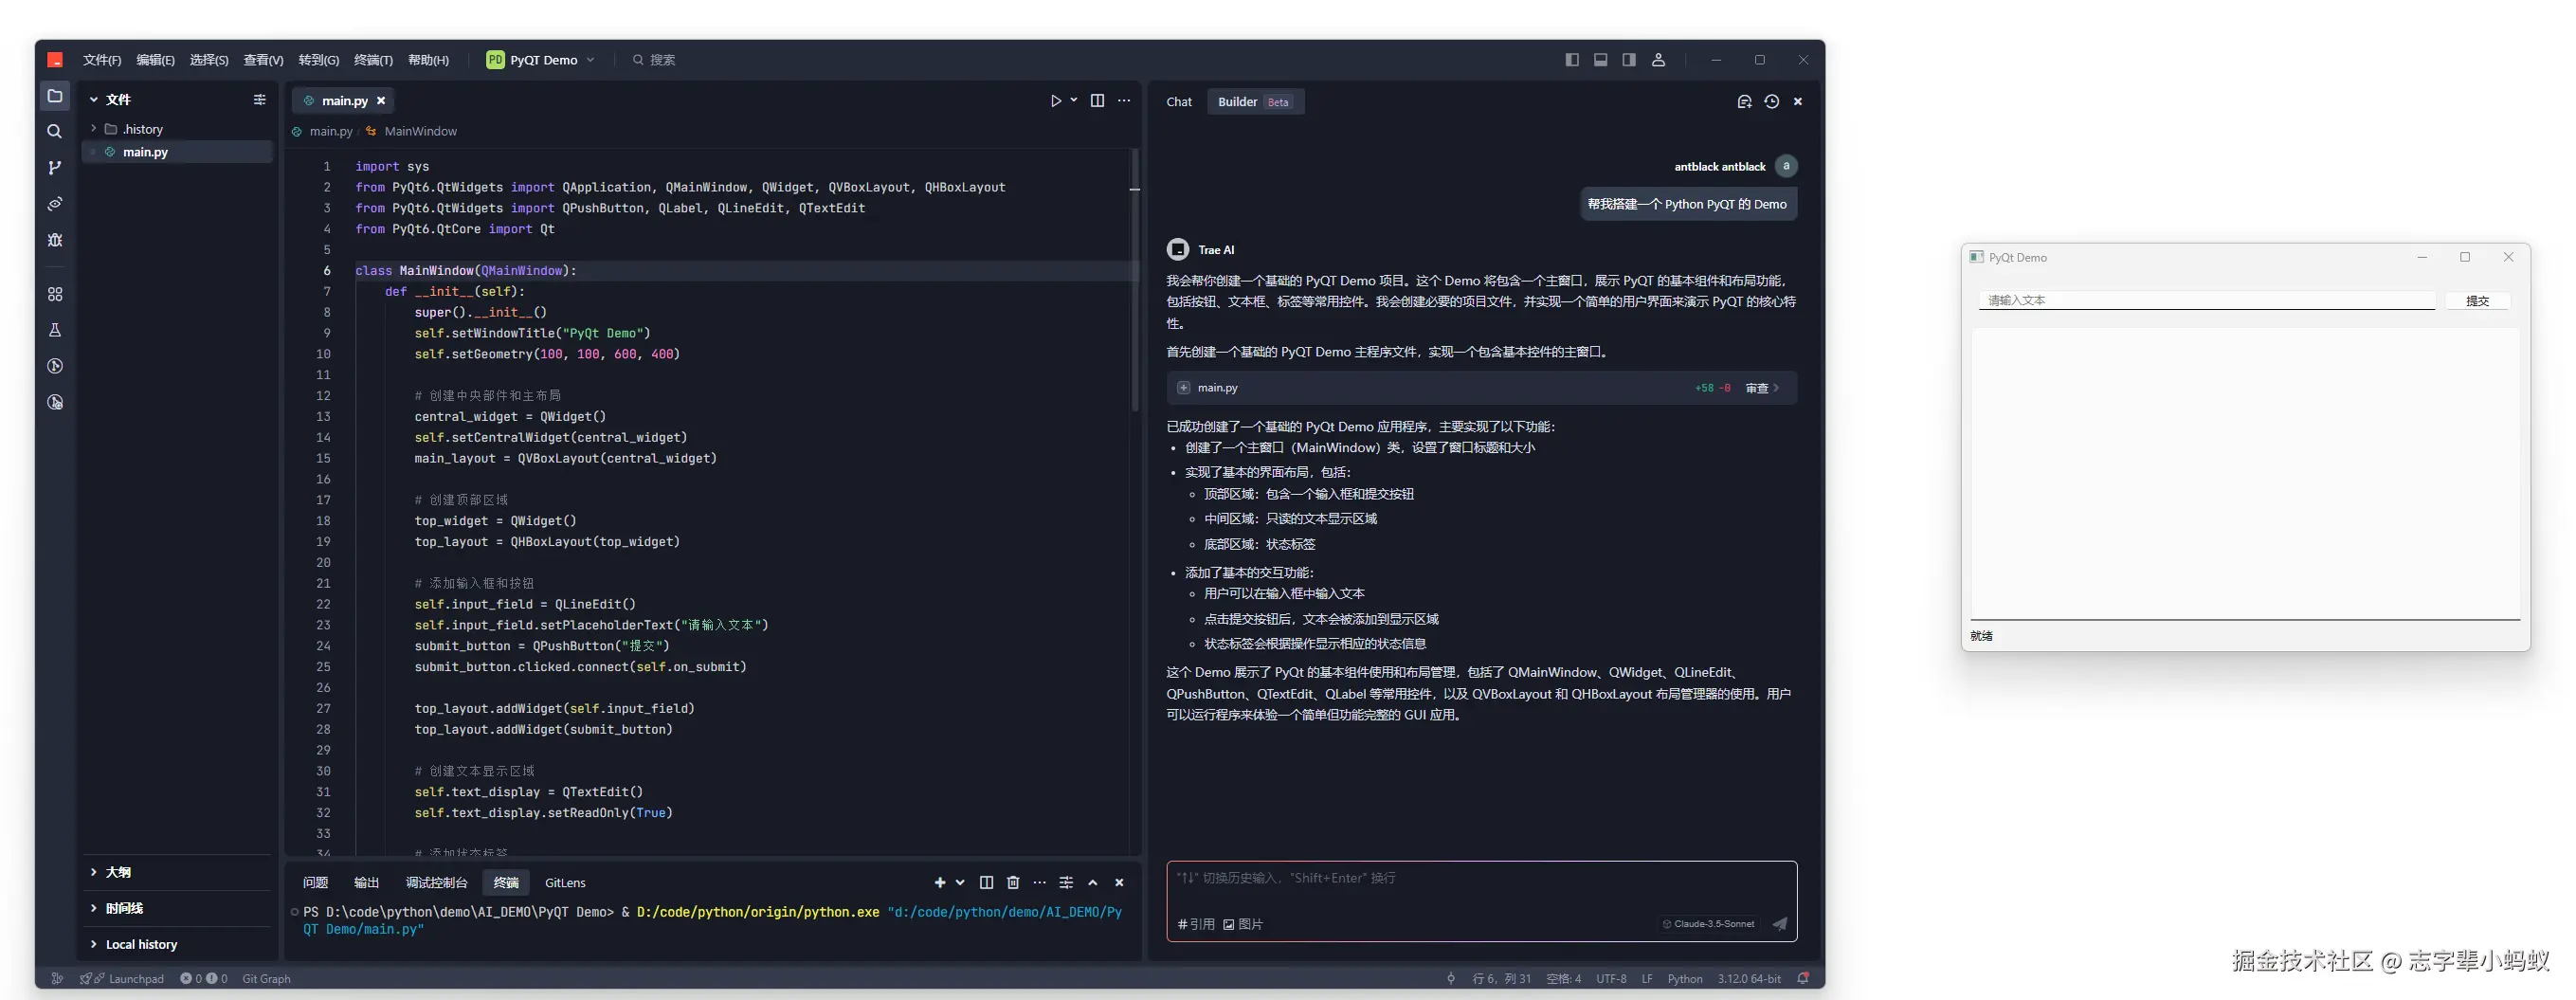Close the bottom terminal panel
Image resolution: width=2576 pixels, height=1000 pixels.
pos(1119,883)
